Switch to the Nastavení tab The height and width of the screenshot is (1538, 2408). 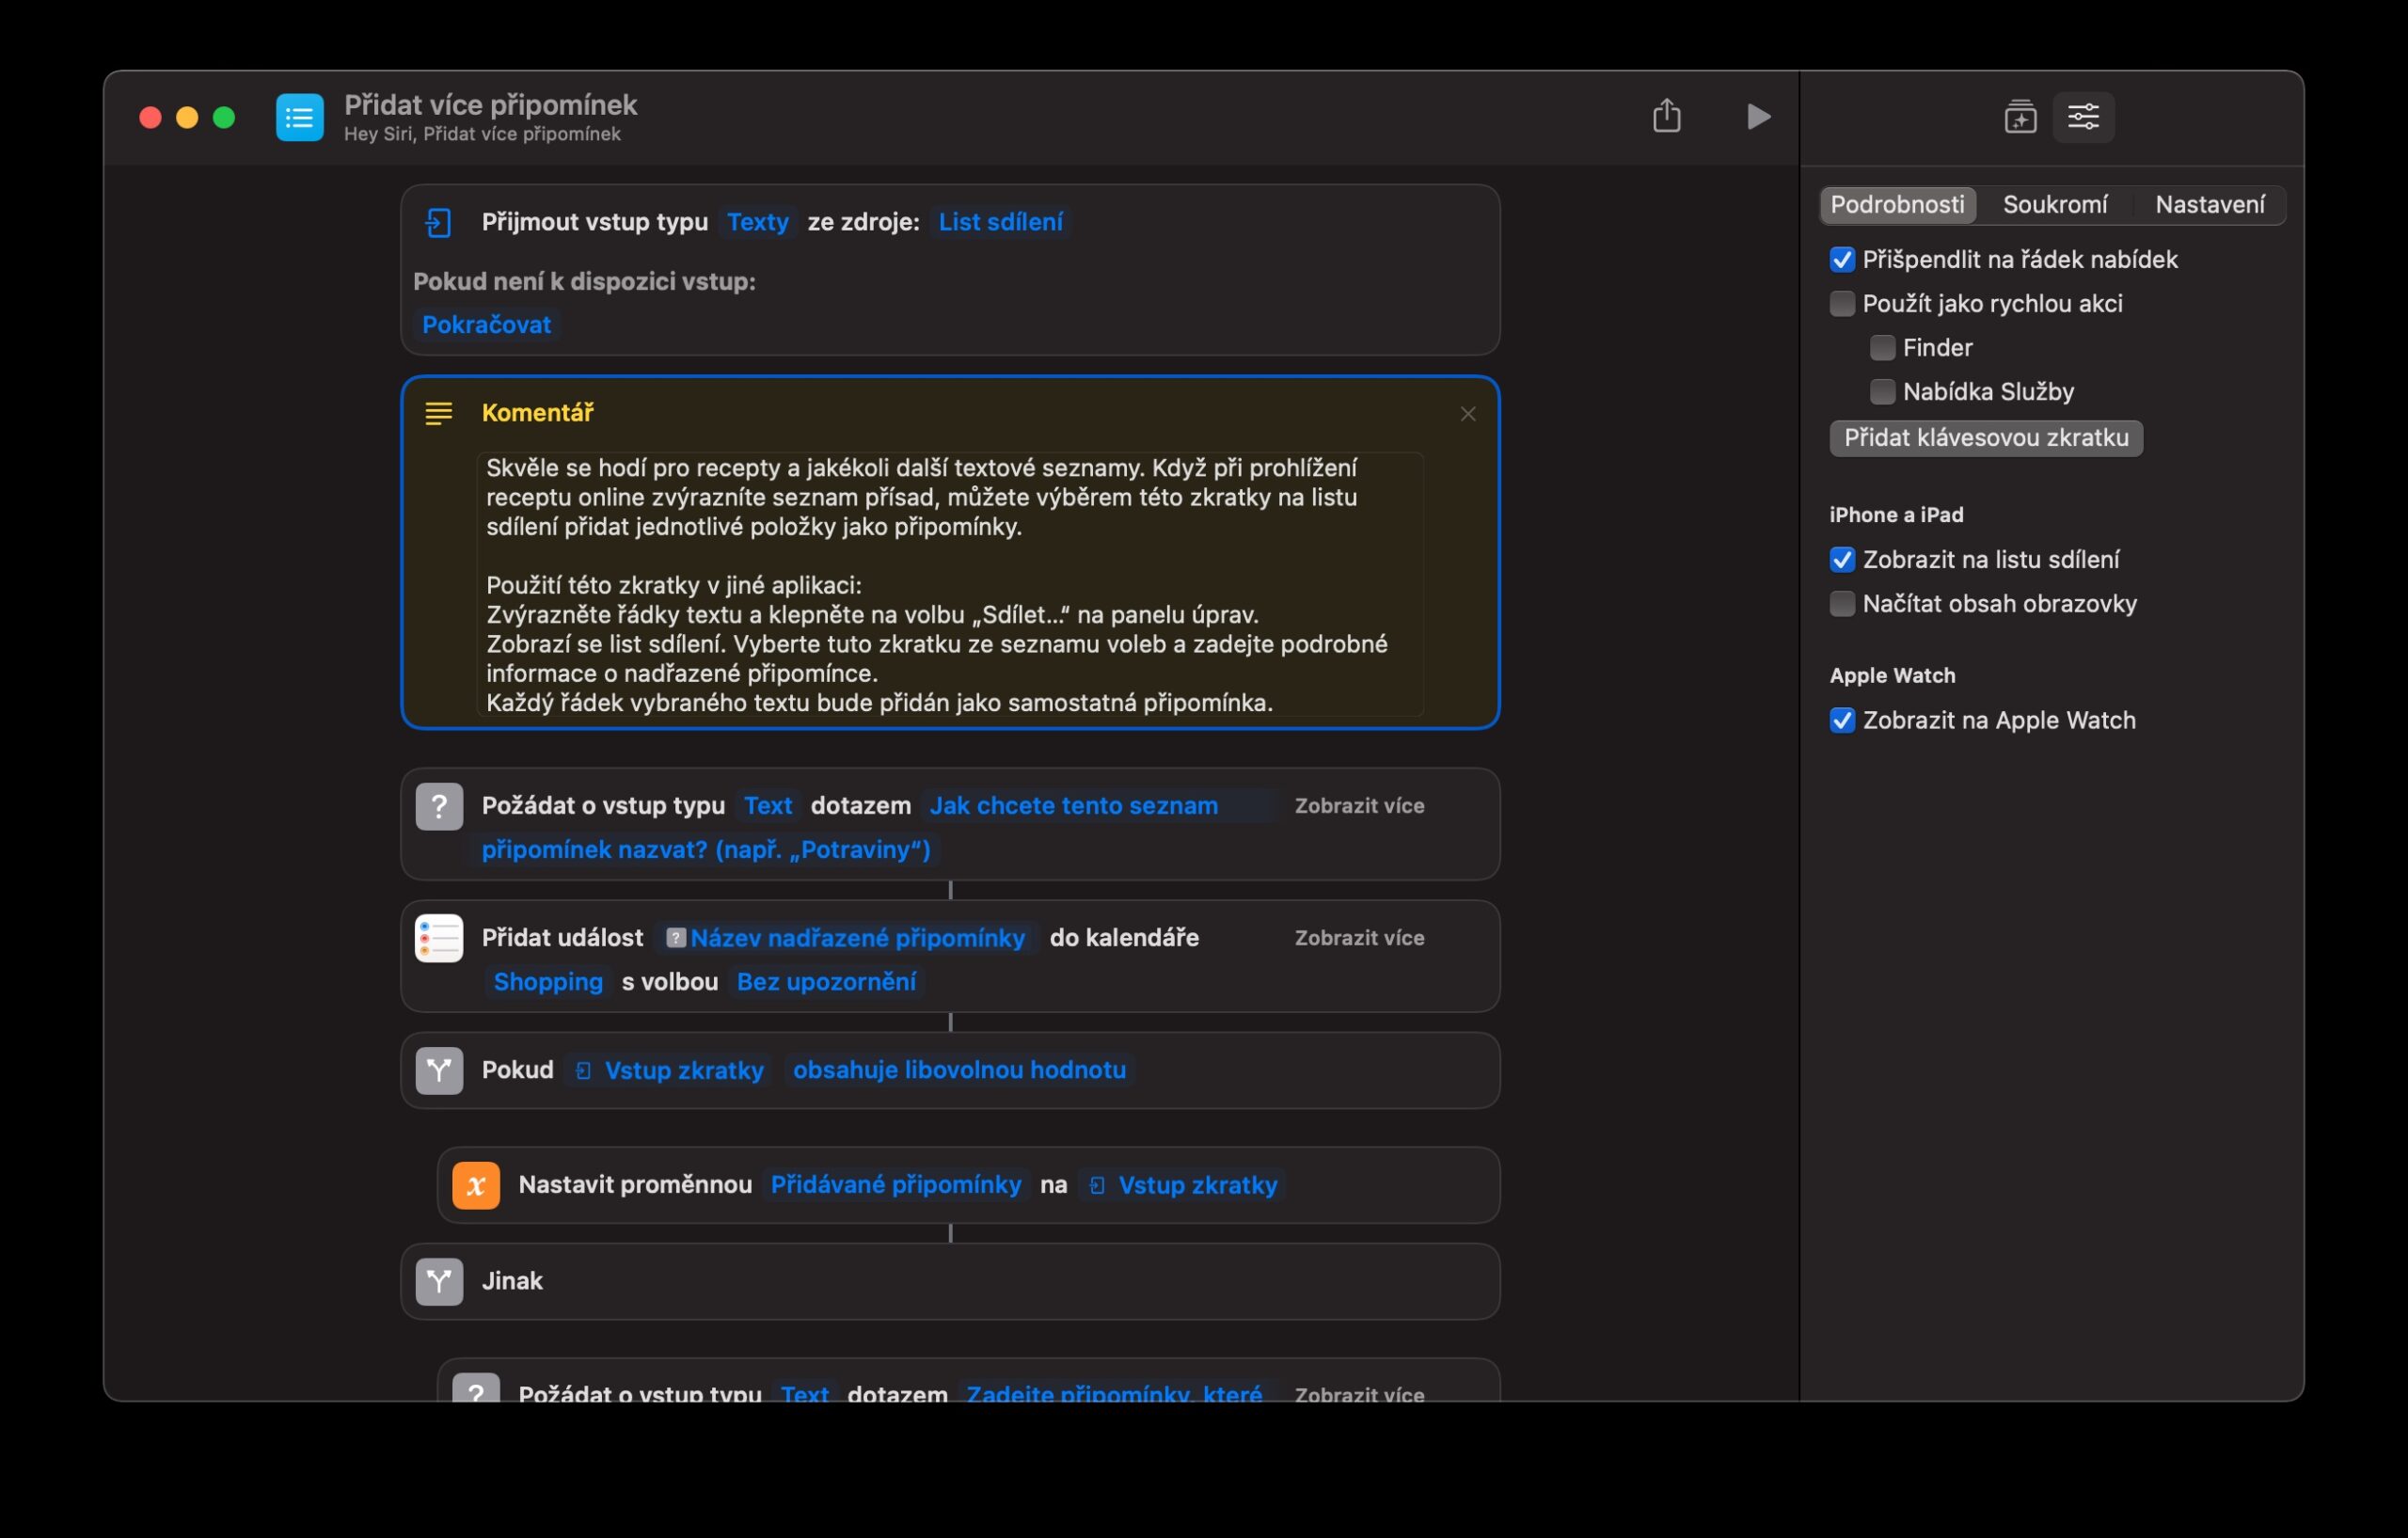pos(2209,205)
